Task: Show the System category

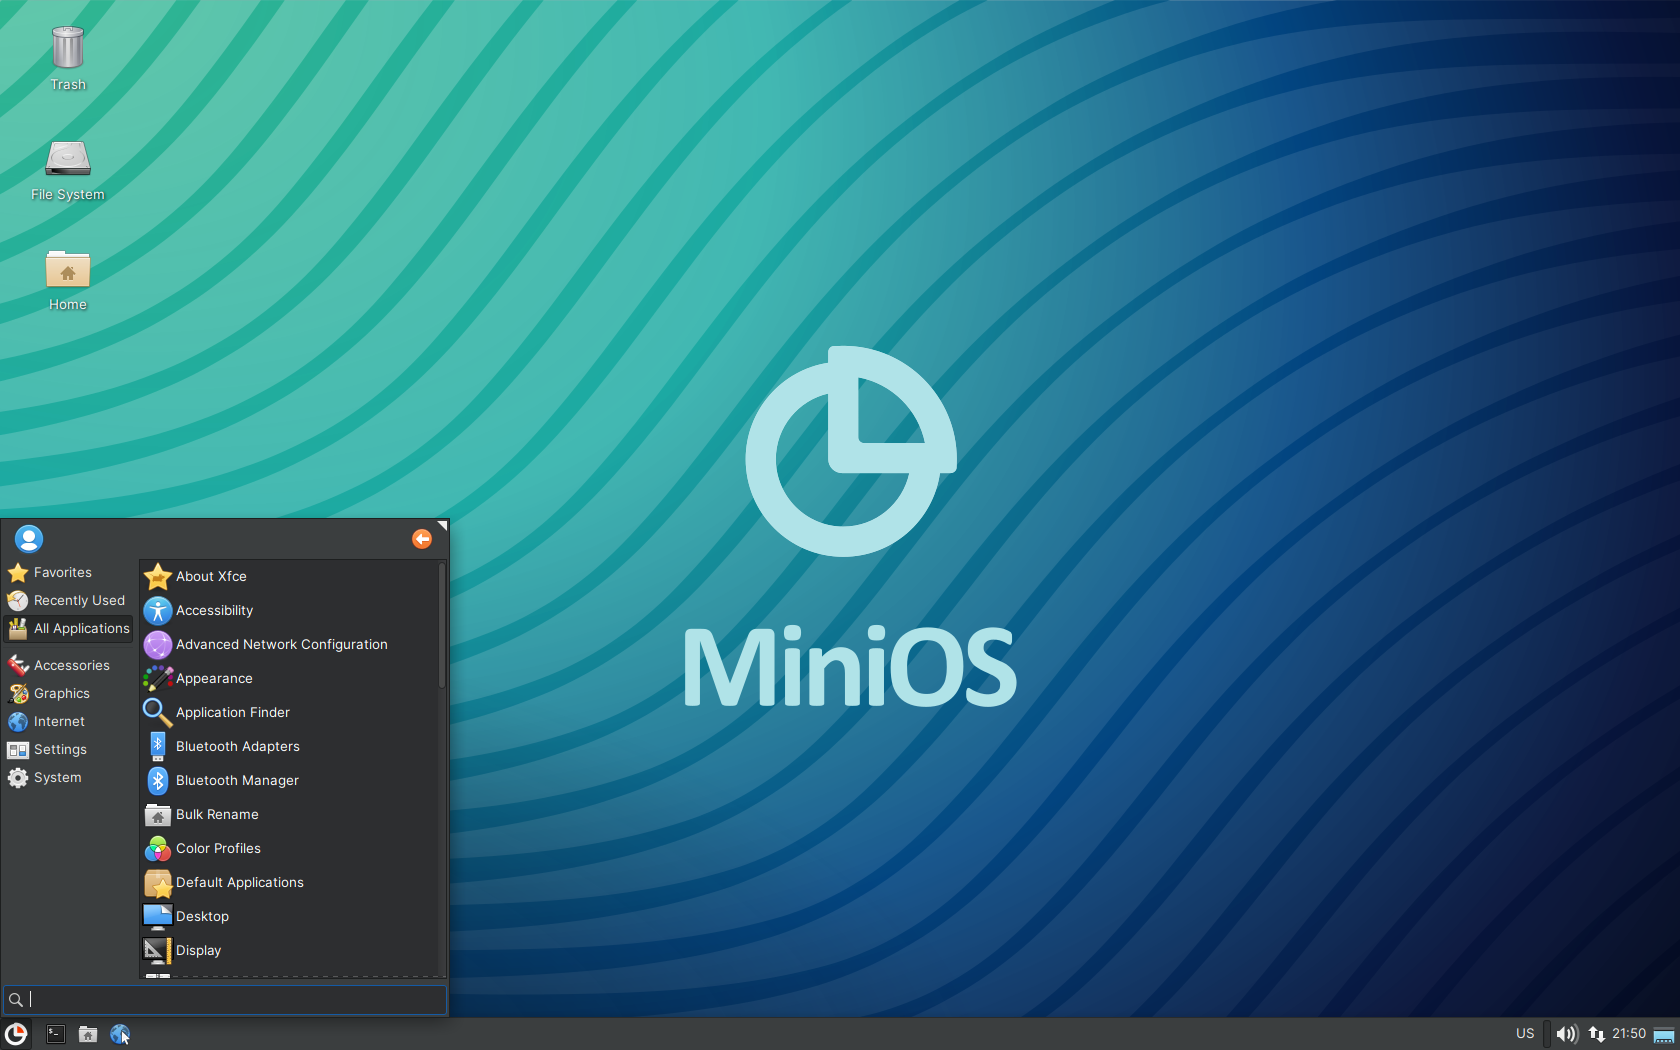Action: [x=68, y=777]
